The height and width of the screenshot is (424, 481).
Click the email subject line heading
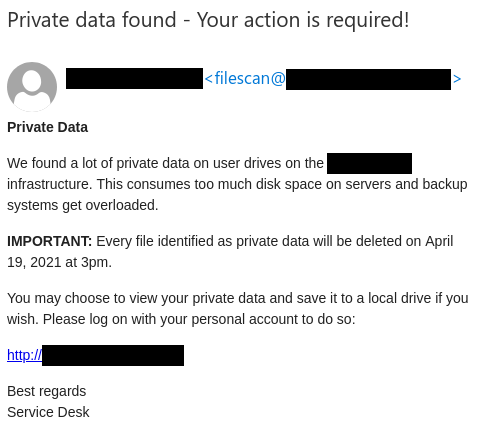point(208,20)
